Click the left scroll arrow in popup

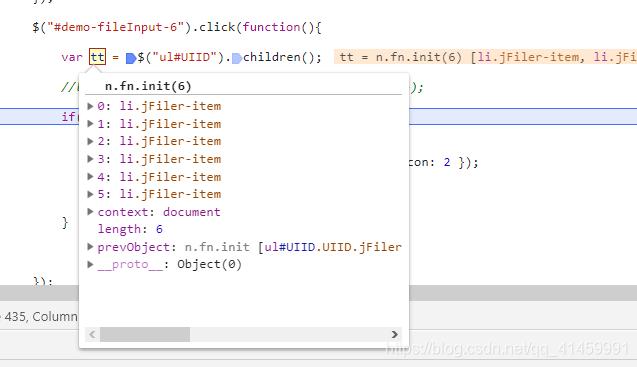92,334
